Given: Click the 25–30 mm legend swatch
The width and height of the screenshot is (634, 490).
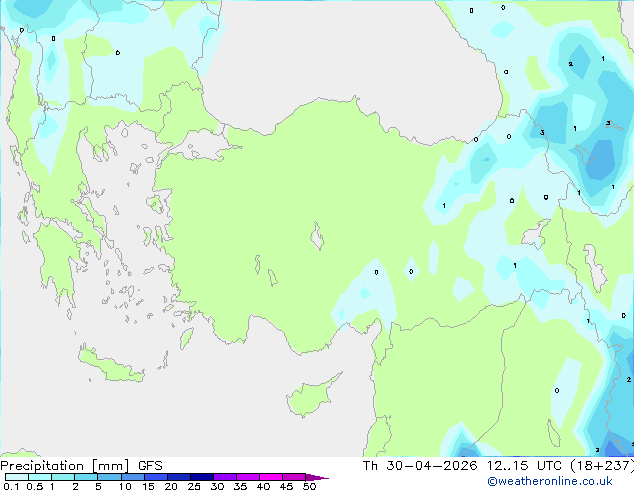Looking at the screenshot, I should 202,477.
